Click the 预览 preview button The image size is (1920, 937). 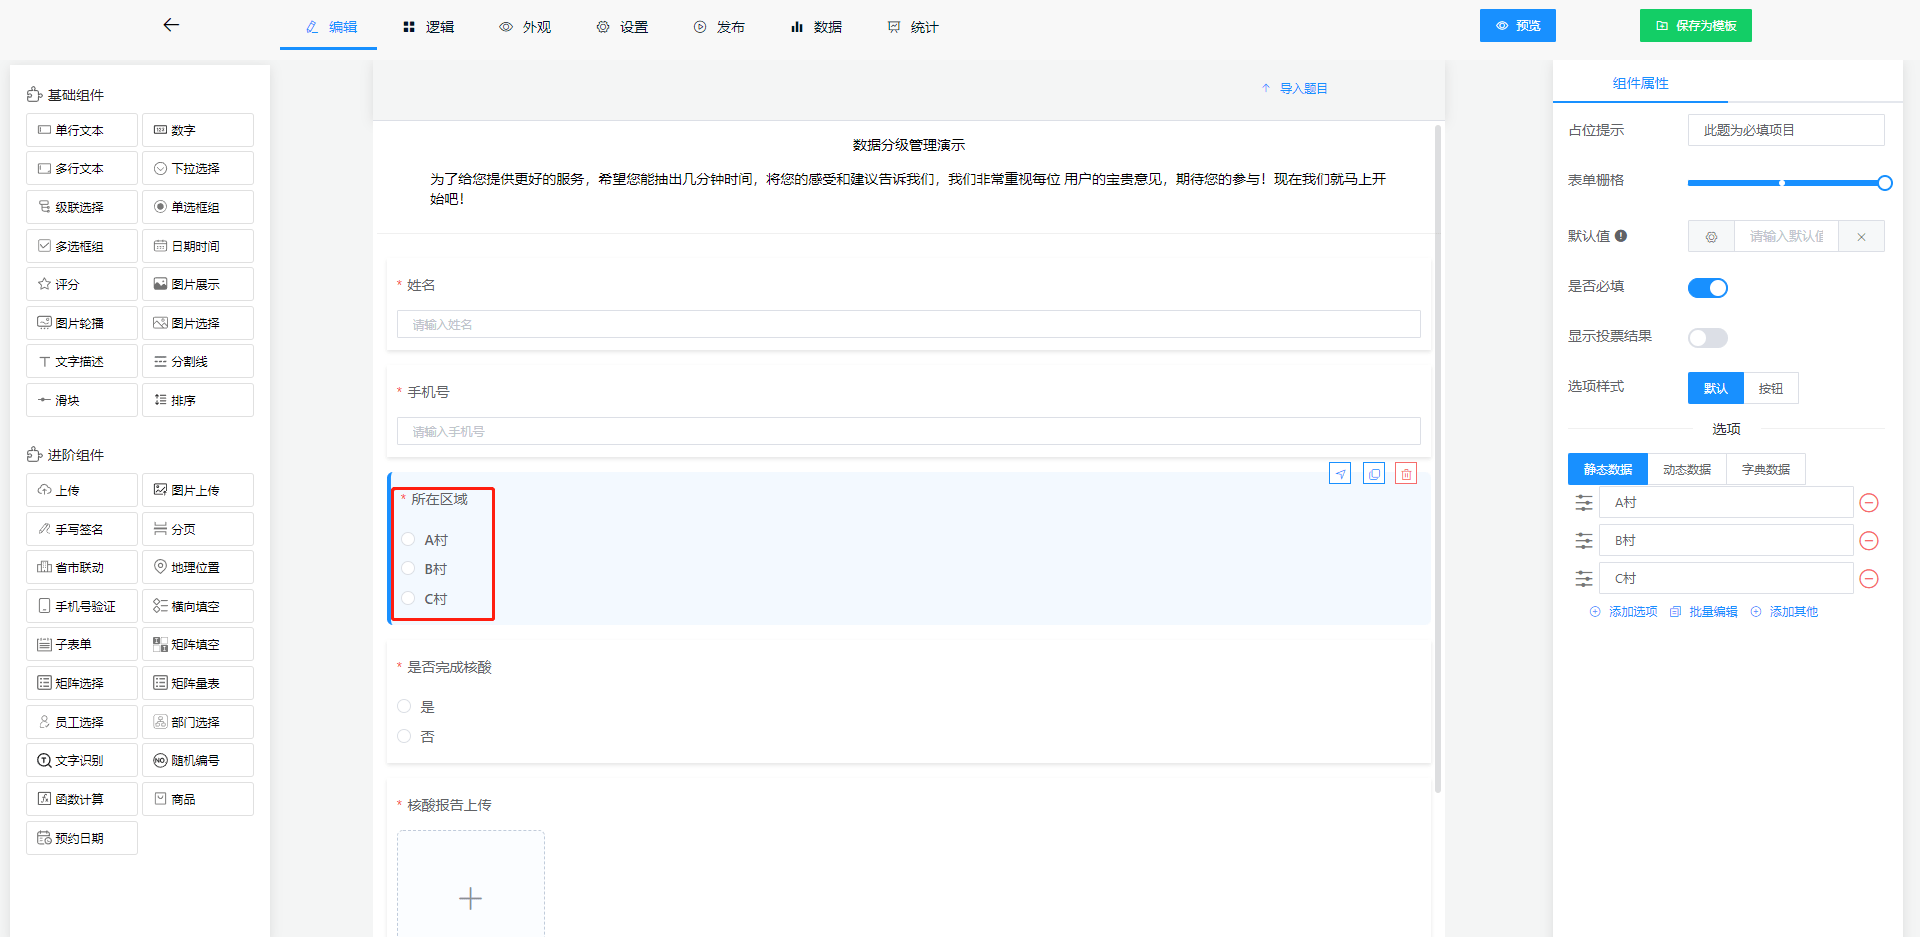coord(1517,26)
